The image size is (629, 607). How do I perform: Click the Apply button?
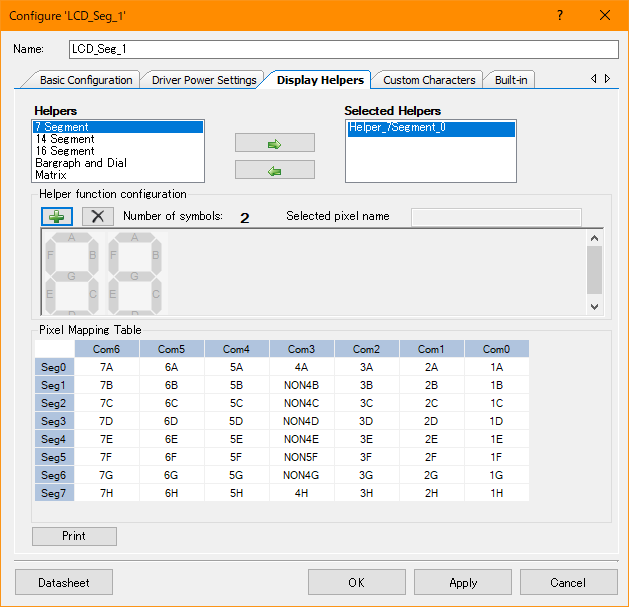pyautogui.click(x=463, y=582)
